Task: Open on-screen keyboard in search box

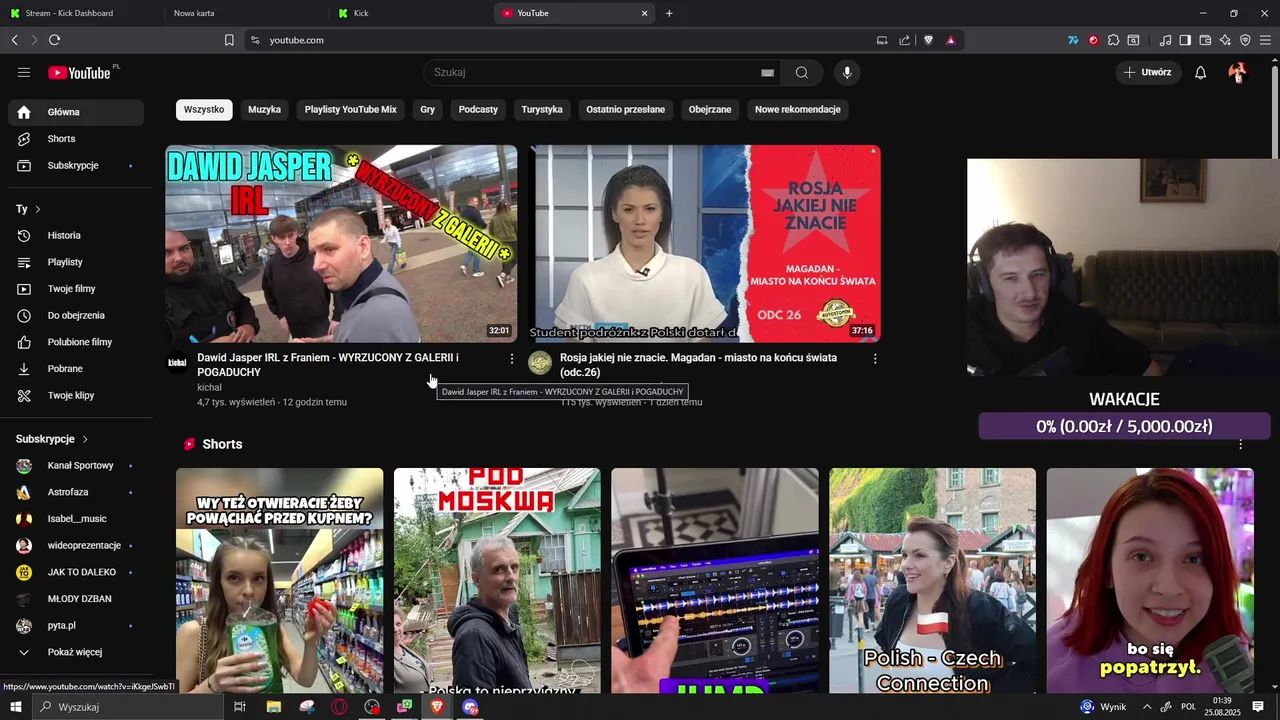Action: point(767,72)
